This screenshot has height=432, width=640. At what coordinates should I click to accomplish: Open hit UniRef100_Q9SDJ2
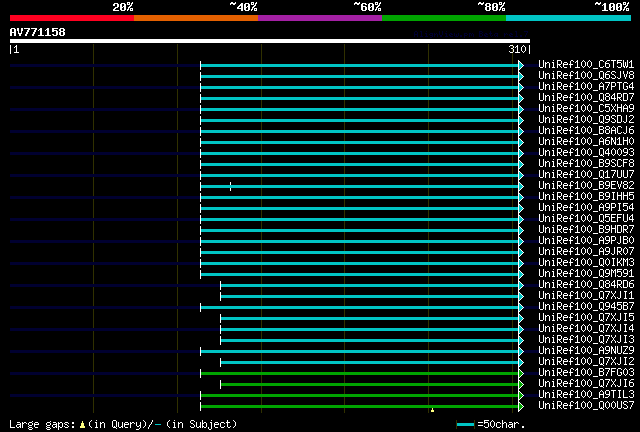(x=586, y=120)
